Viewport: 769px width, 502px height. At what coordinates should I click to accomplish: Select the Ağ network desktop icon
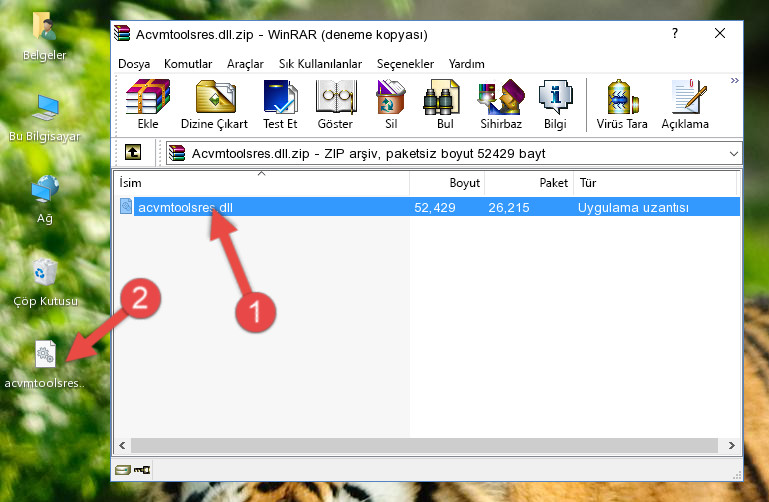coord(45,200)
